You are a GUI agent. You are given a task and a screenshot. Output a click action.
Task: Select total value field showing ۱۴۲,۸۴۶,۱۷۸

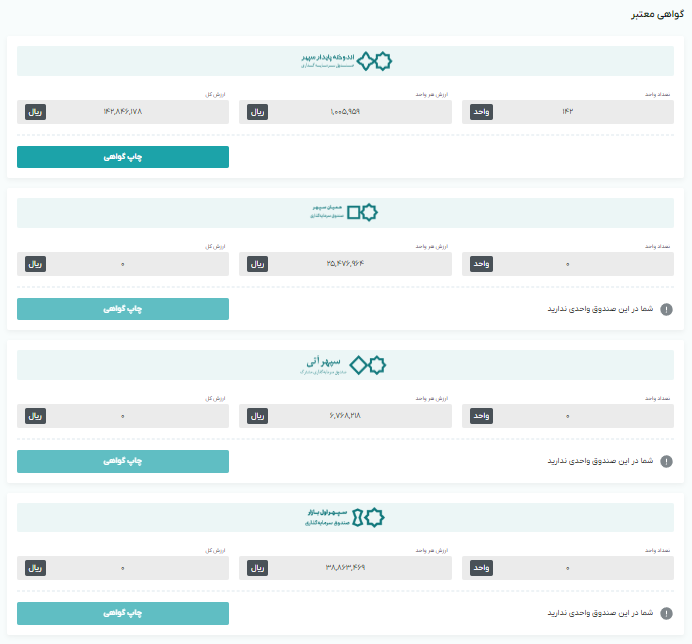[123, 112]
